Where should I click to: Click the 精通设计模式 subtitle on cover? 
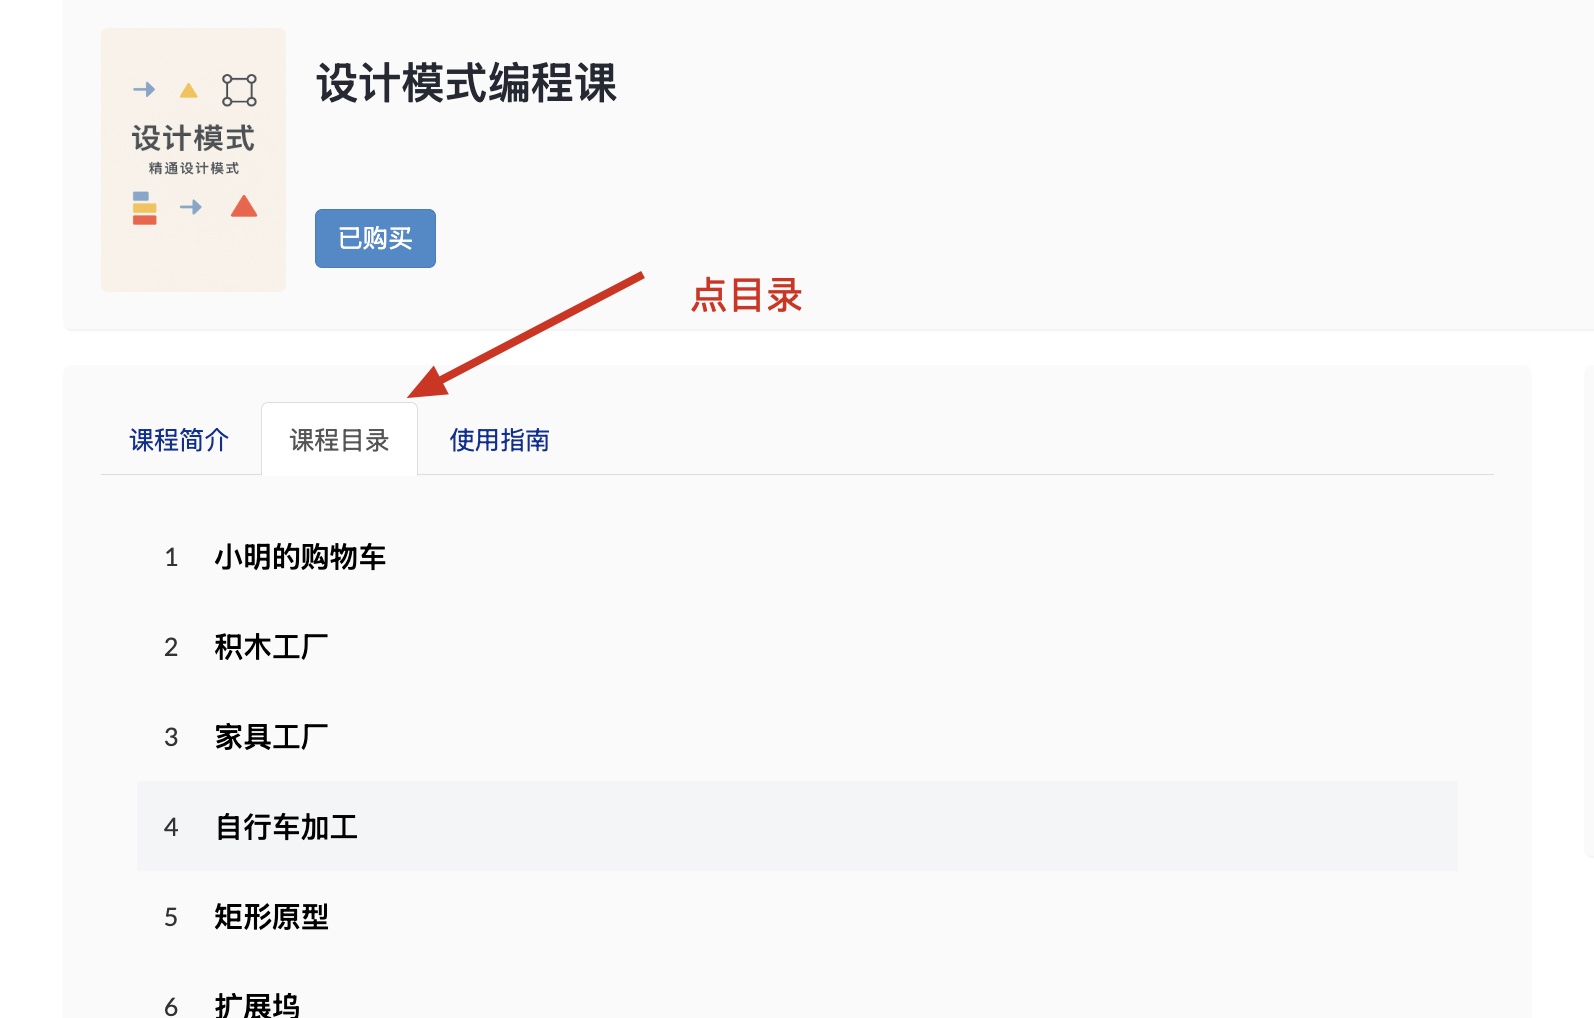tap(194, 168)
